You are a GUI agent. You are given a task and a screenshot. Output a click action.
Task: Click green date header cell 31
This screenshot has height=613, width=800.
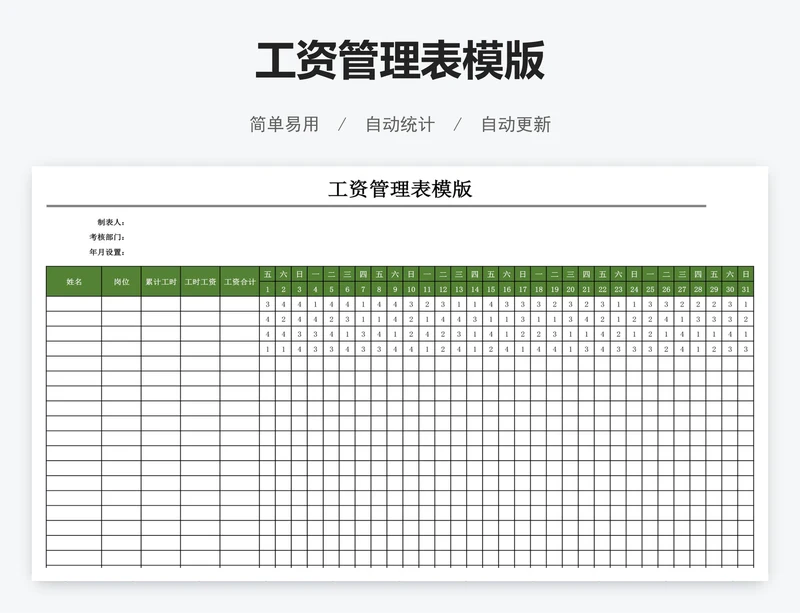coord(746,289)
